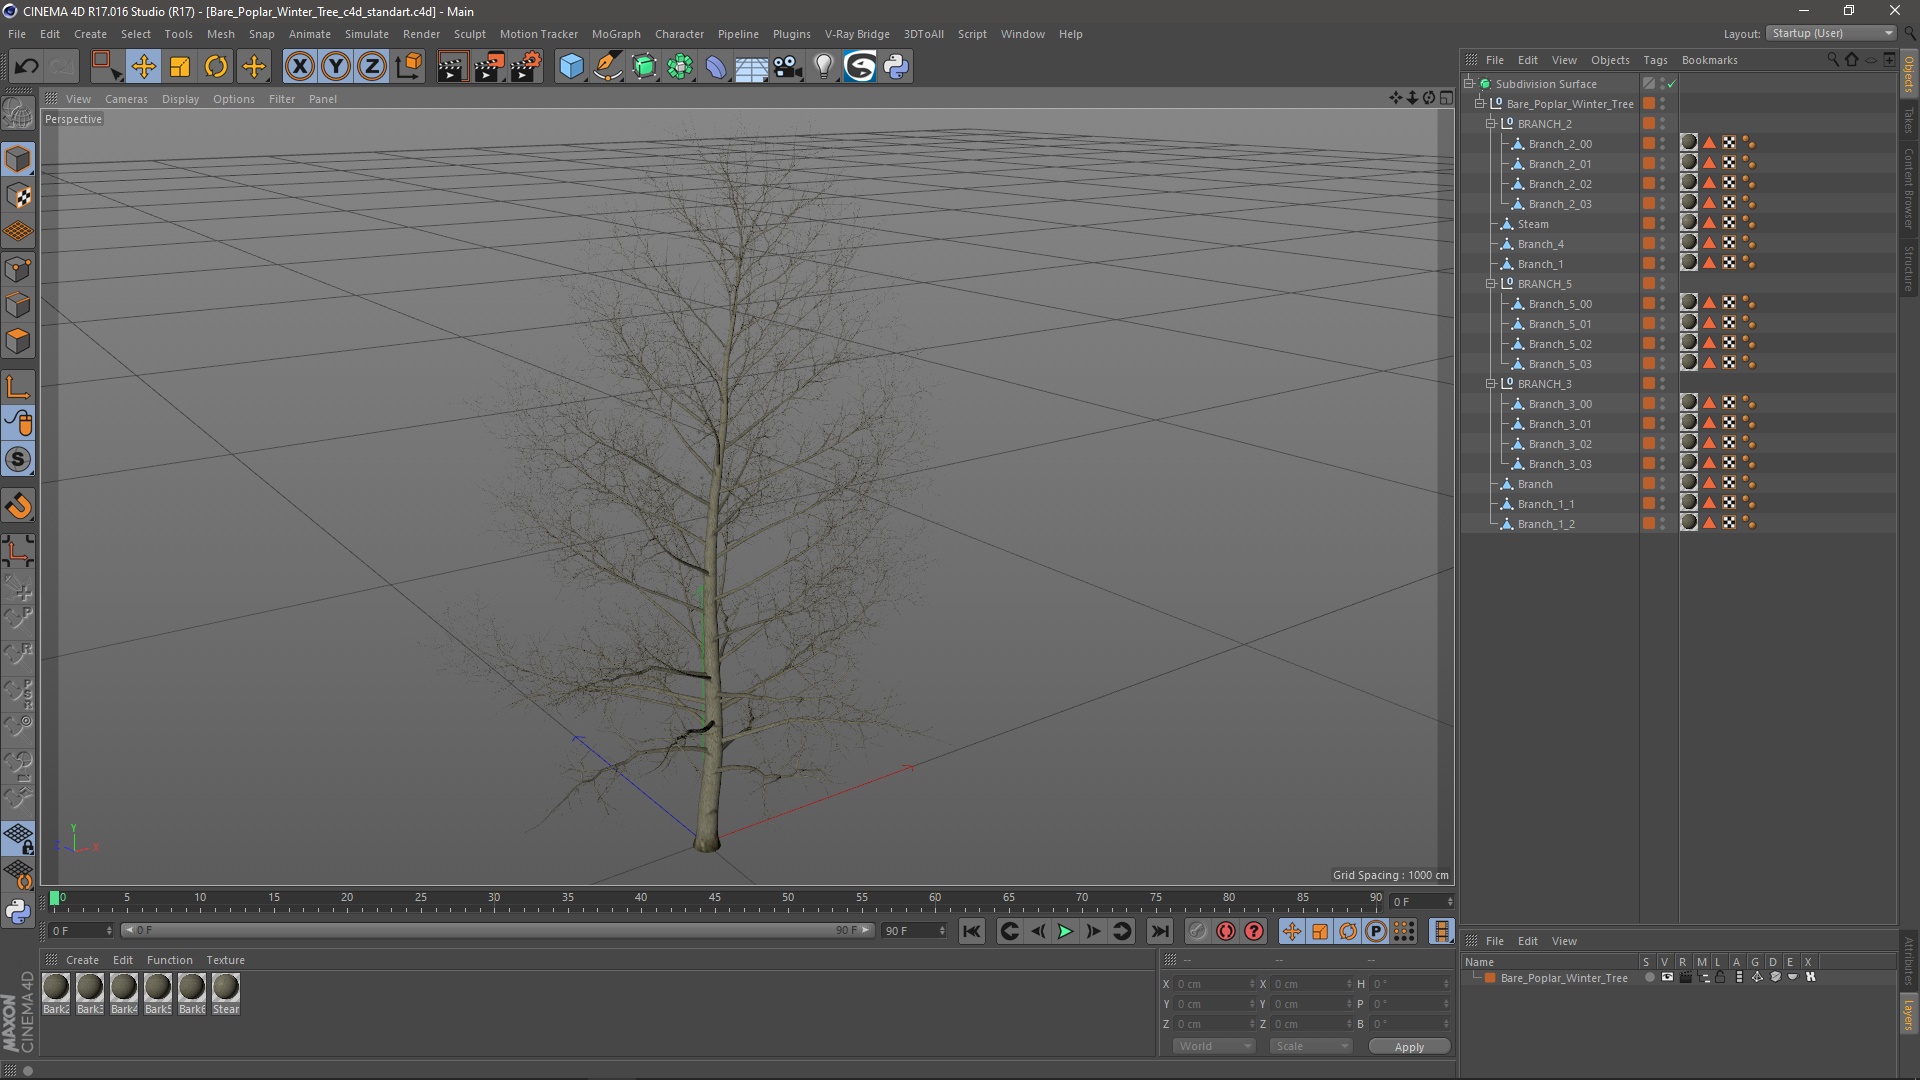1920x1080 pixels.
Task: Open Edit Render Settings icon
Action: pos(526,67)
